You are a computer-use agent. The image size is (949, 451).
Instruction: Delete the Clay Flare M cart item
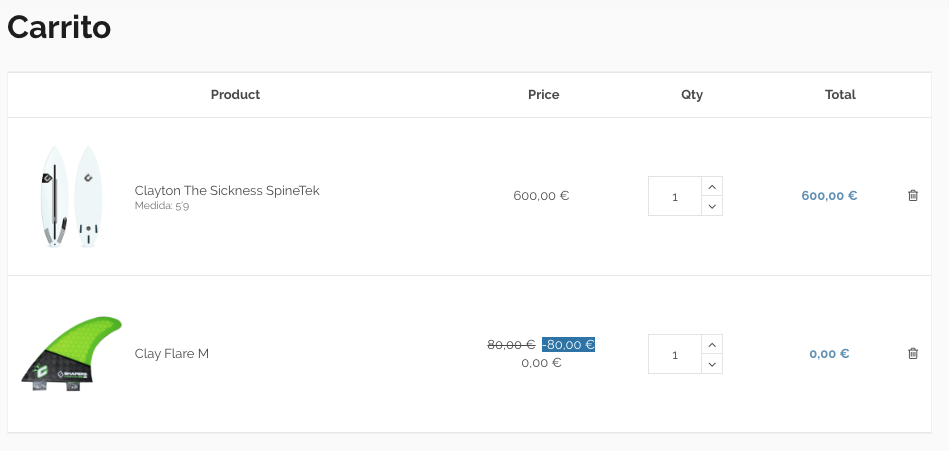pyautogui.click(x=912, y=353)
